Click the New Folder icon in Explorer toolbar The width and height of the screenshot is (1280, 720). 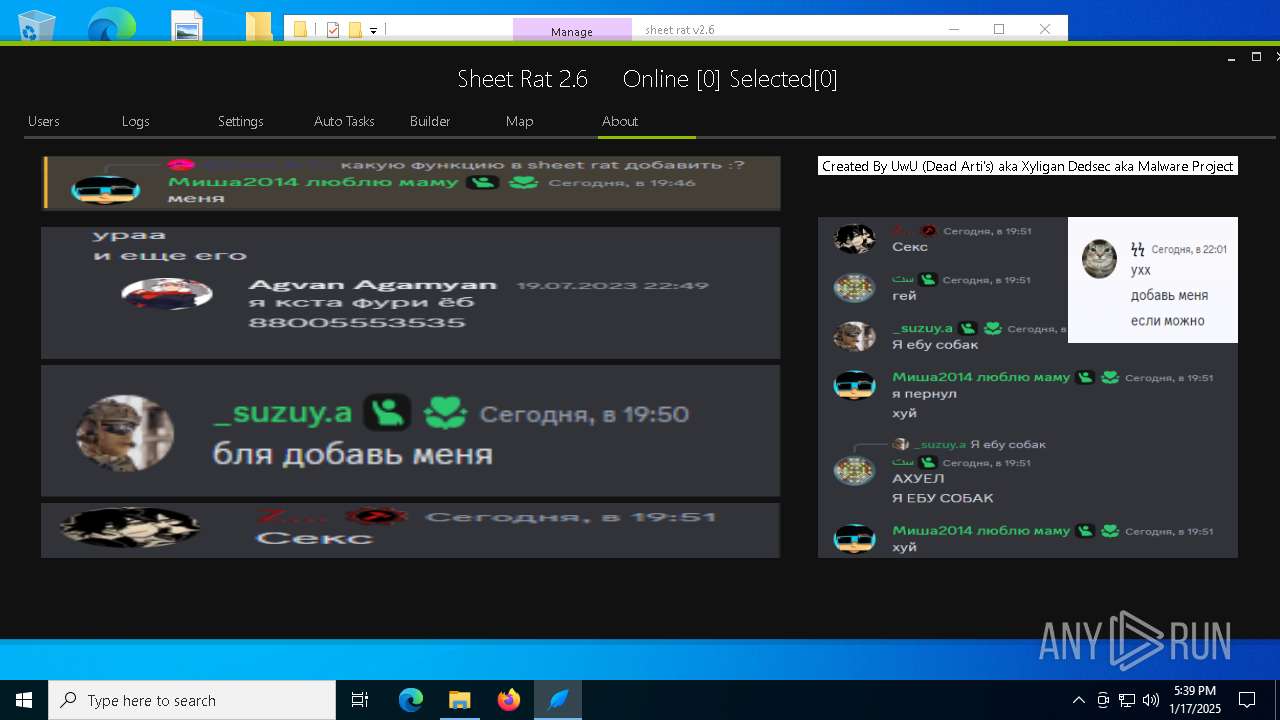[355, 30]
